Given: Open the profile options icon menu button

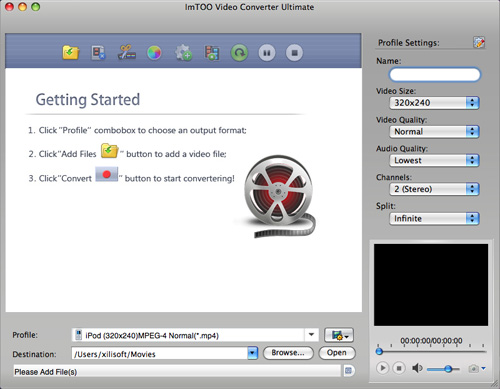Looking at the screenshot, I should (x=339, y=335).
